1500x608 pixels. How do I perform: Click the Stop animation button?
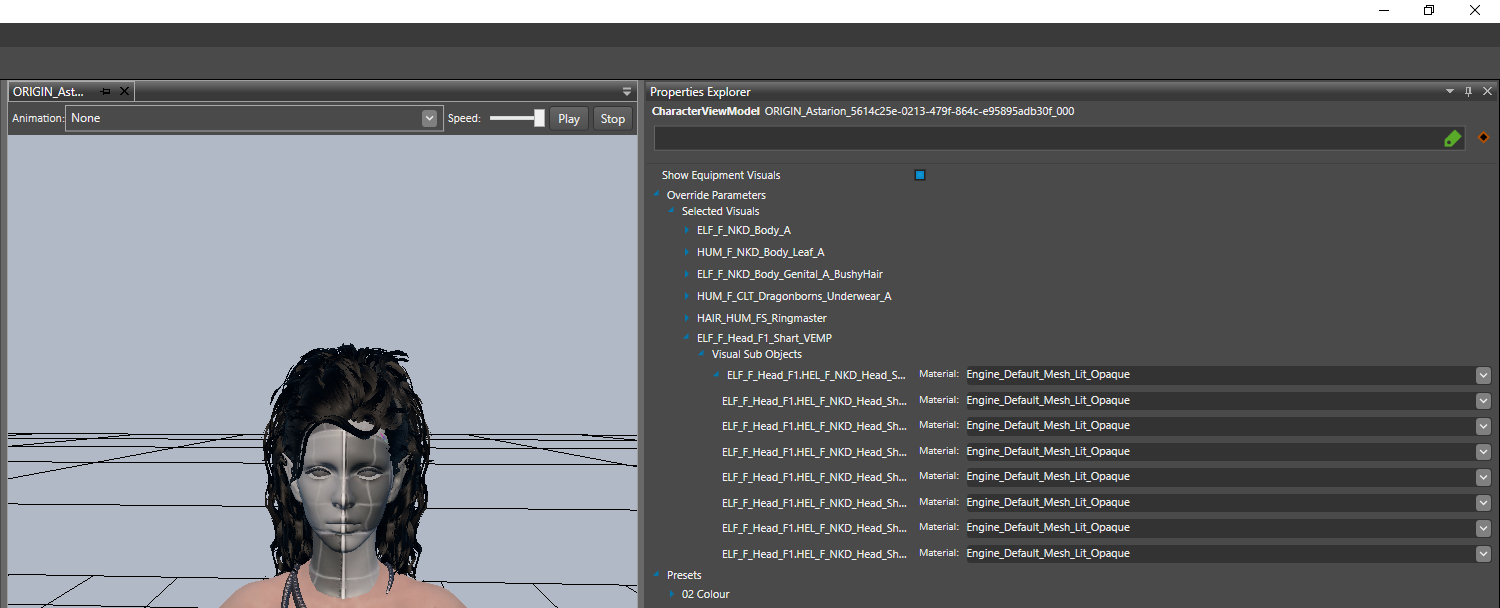[613, 118]
